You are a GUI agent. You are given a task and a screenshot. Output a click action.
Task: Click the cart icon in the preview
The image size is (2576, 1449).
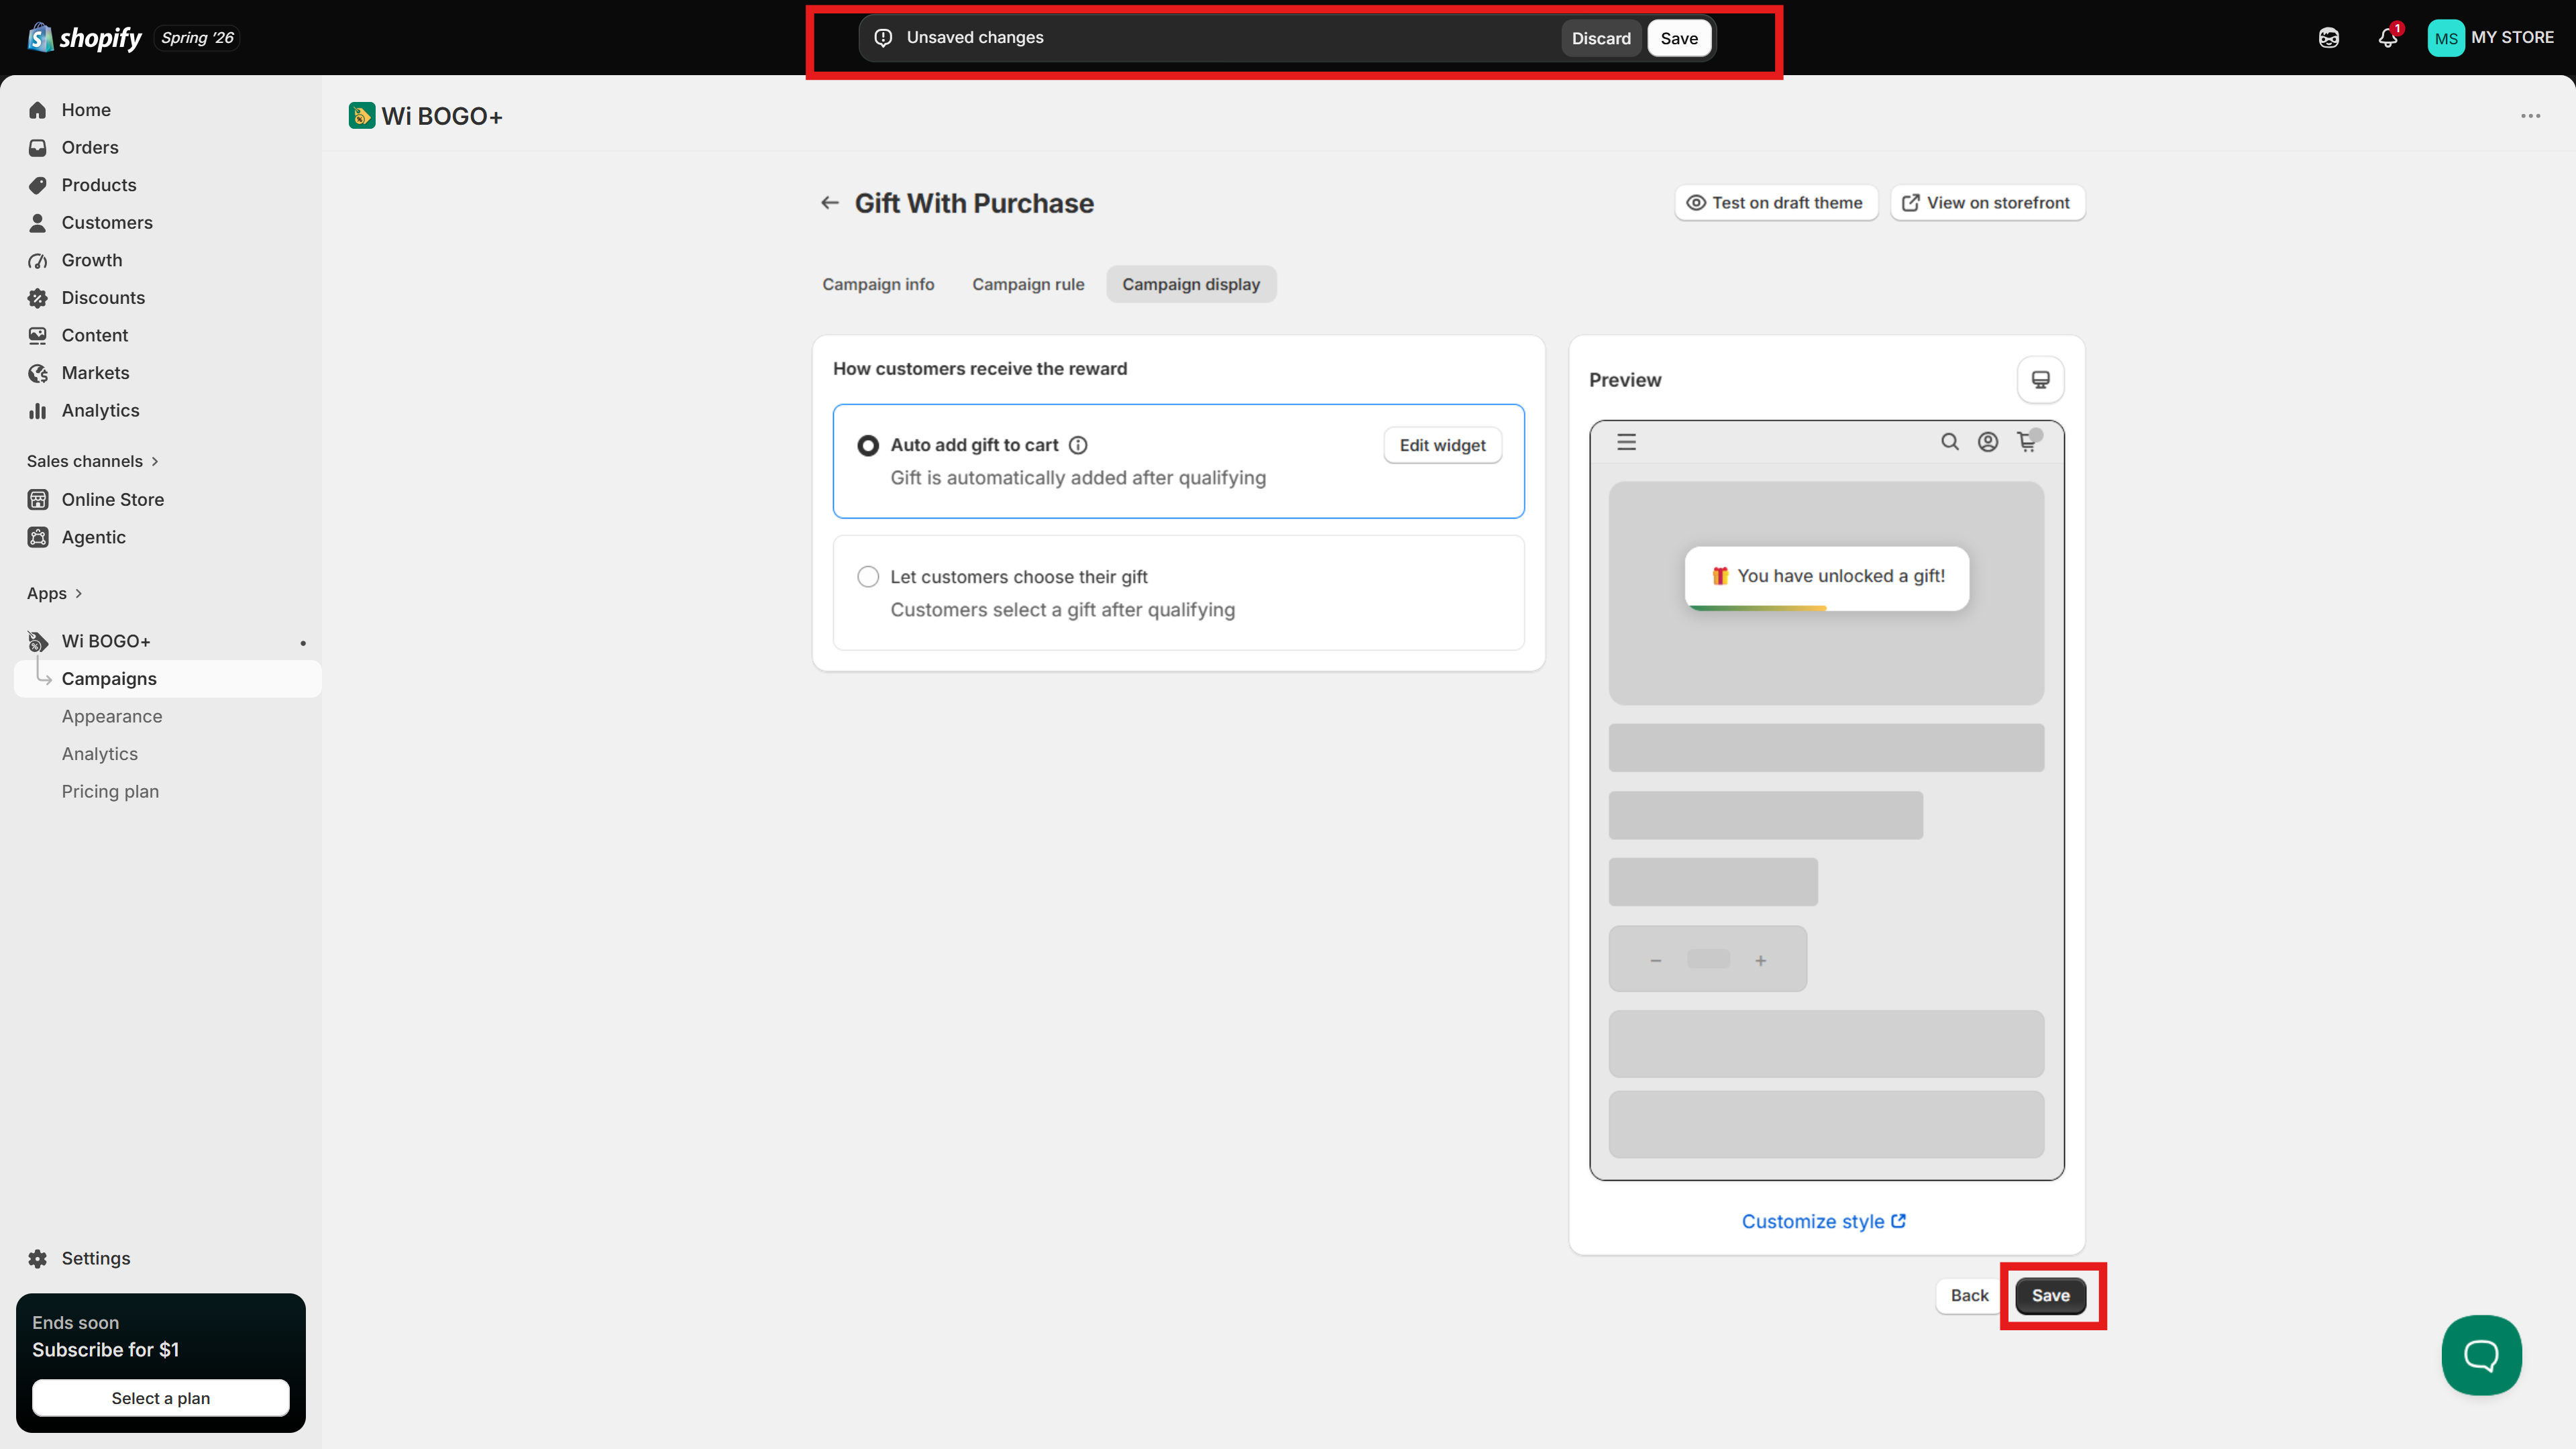pos(2027,441)
